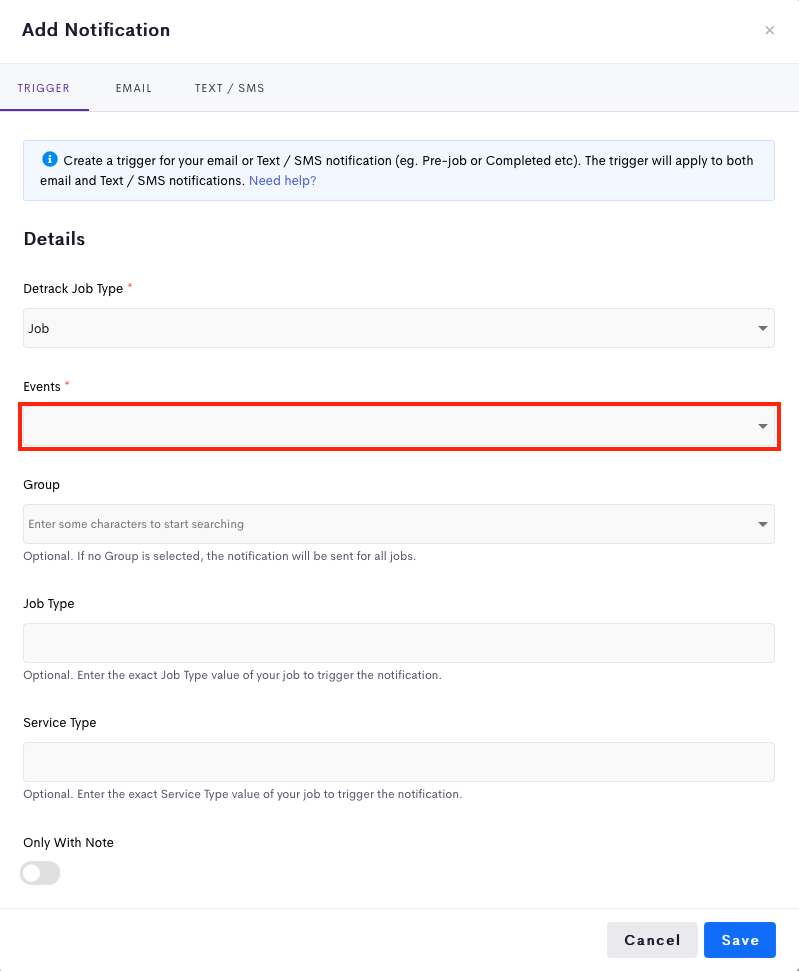The width and height of the screenshot is (799, 971).
Task: Click the Only With Note label
Action: [x=69, y=843]
